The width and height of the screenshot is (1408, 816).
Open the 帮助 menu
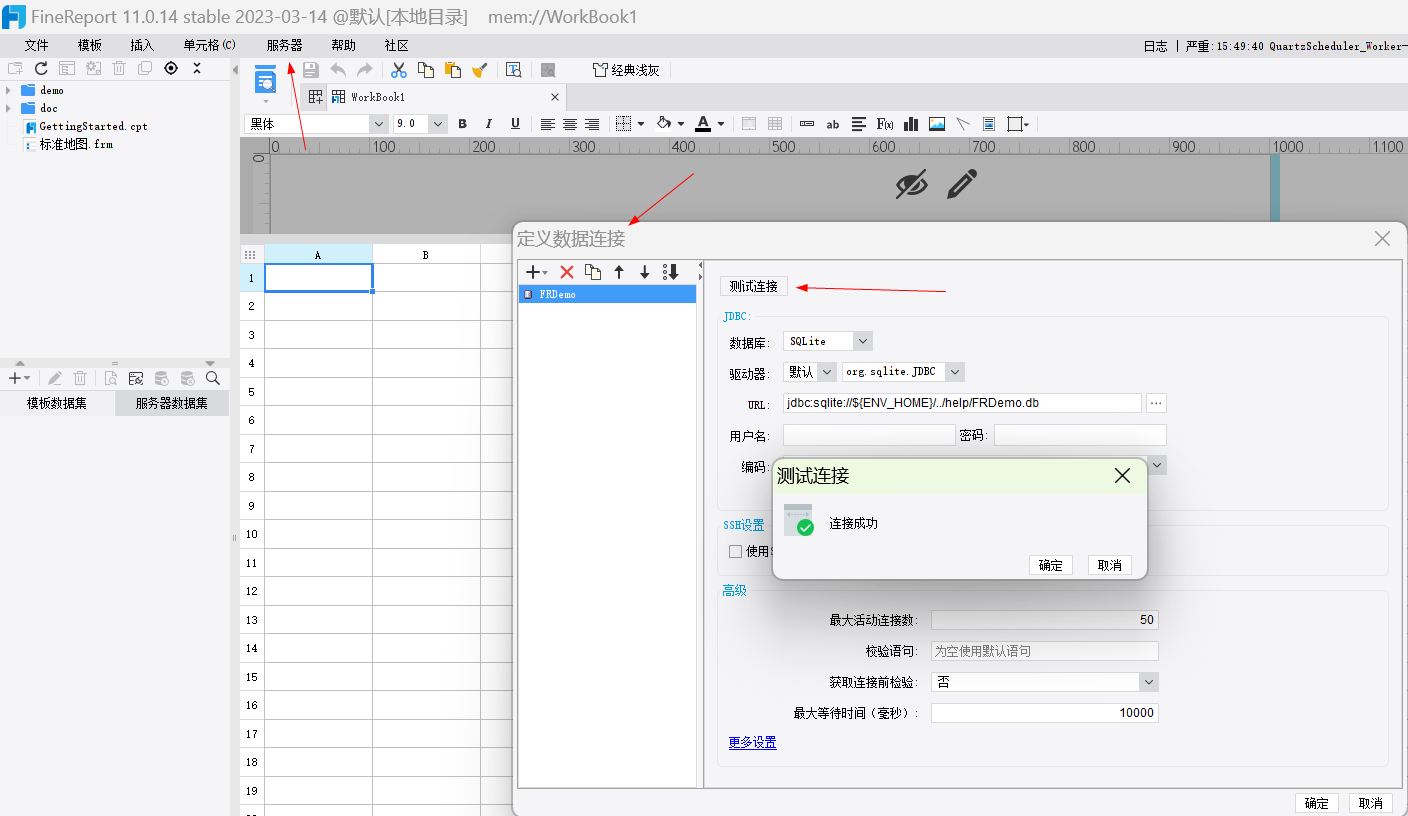point(343,46)
